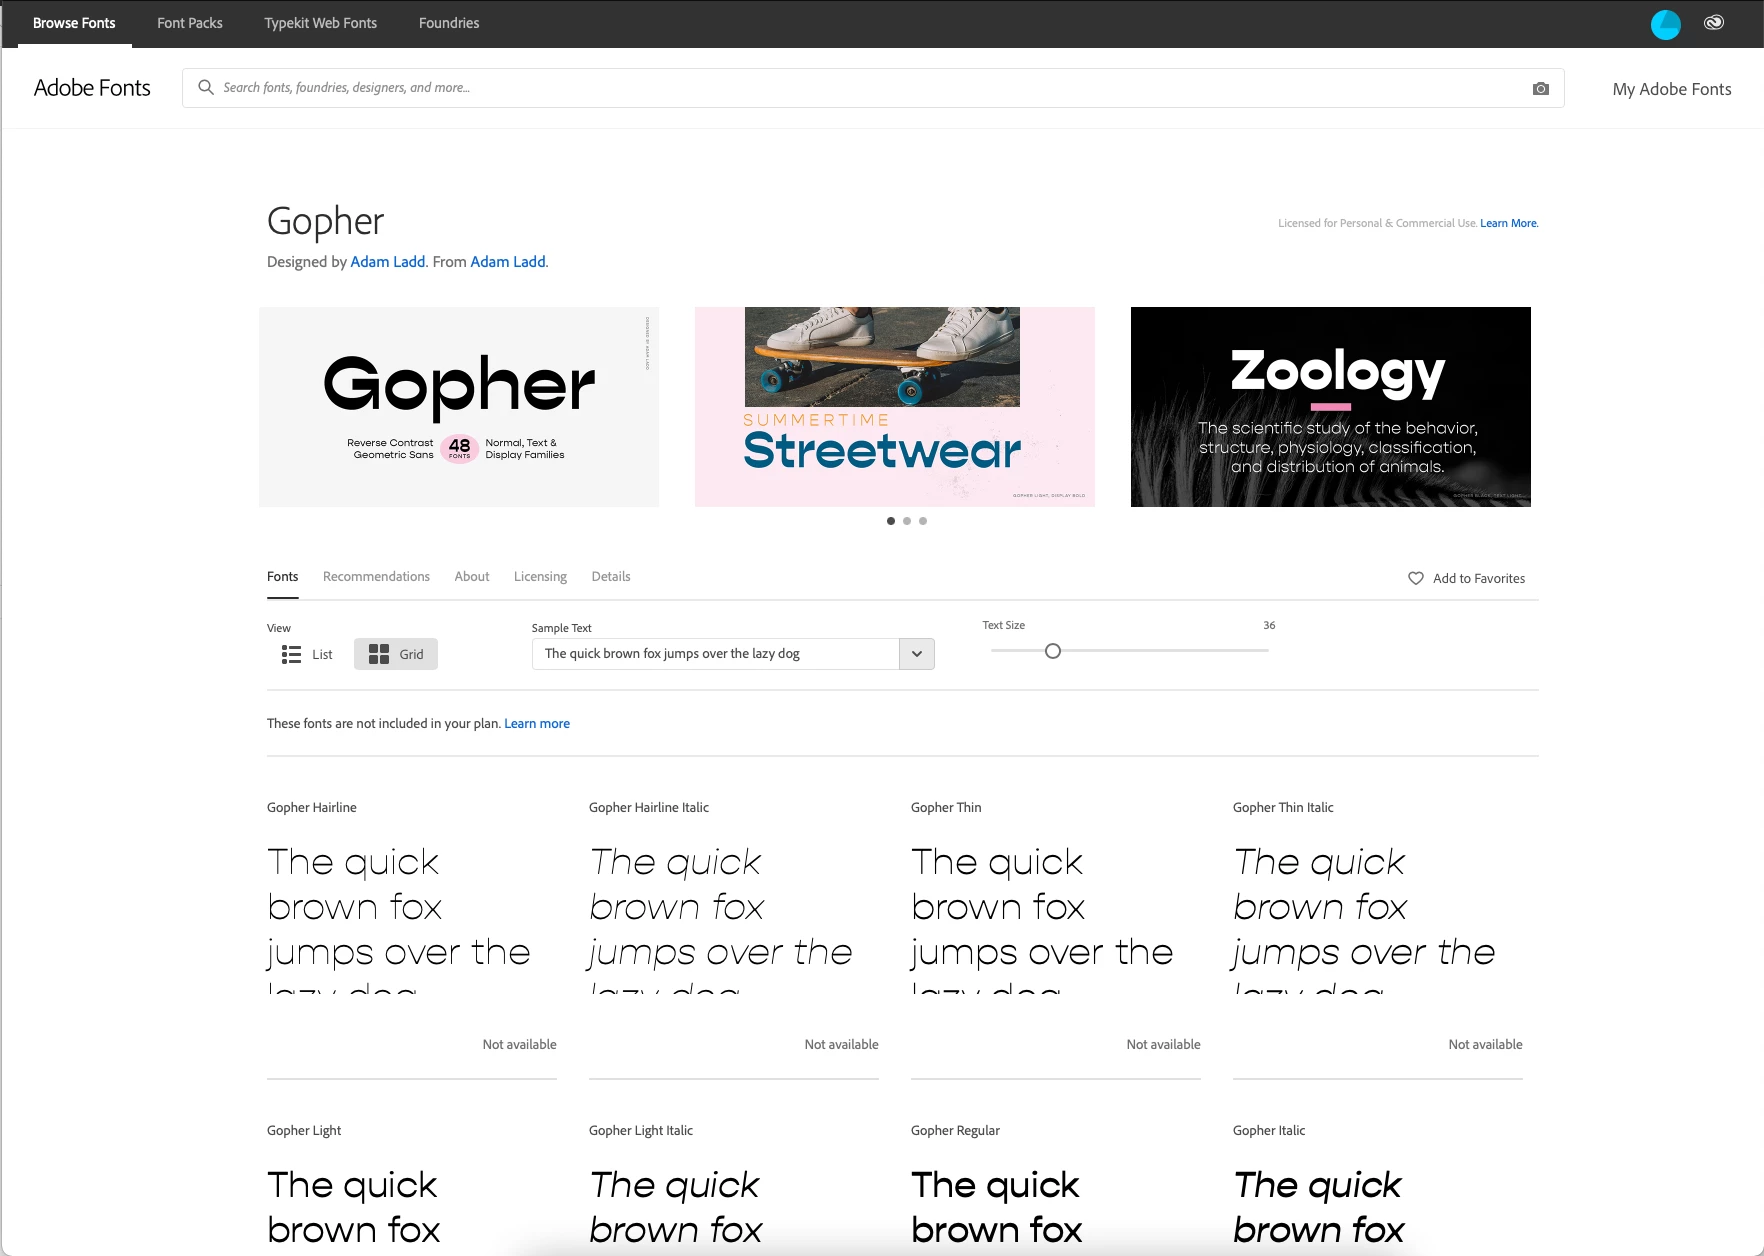The image size is (1764, 1256).
Task: Click Learn More about licensing
Action: click(x=1509, y=223)
